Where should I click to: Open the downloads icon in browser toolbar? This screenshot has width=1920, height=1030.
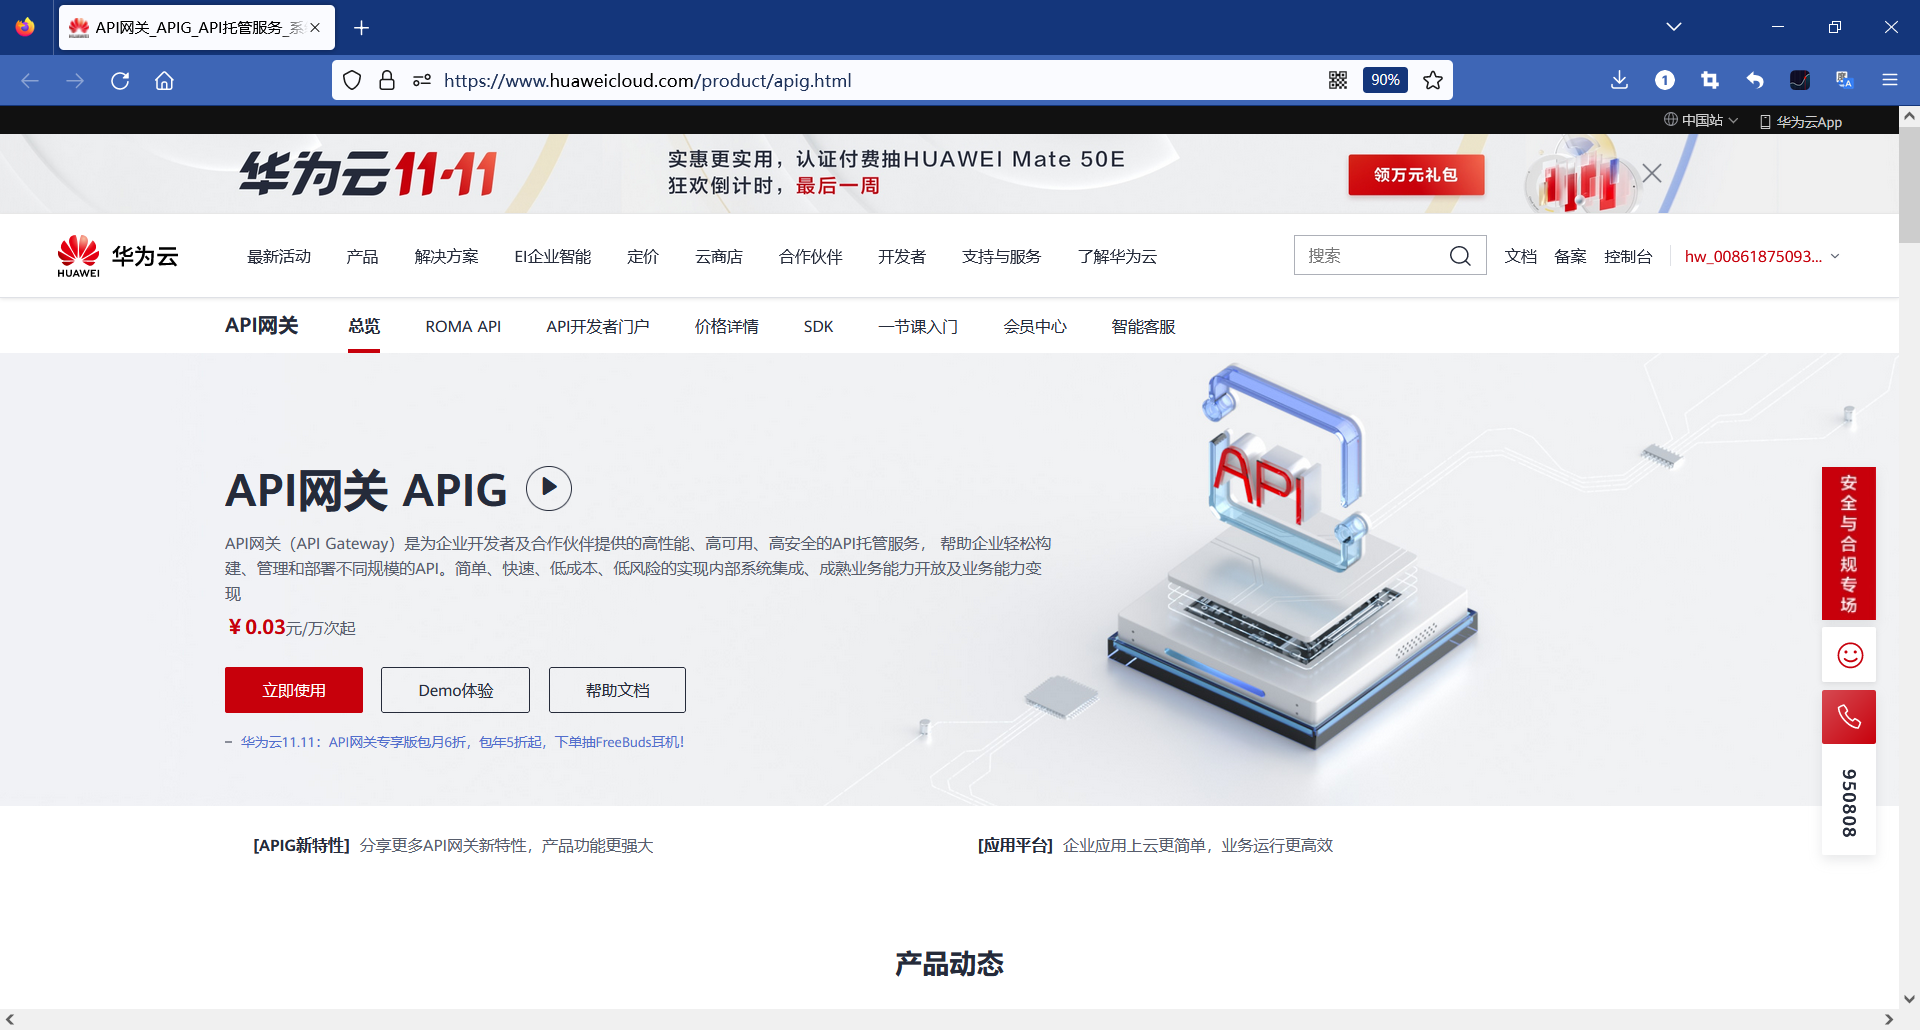coord(1619,80)
